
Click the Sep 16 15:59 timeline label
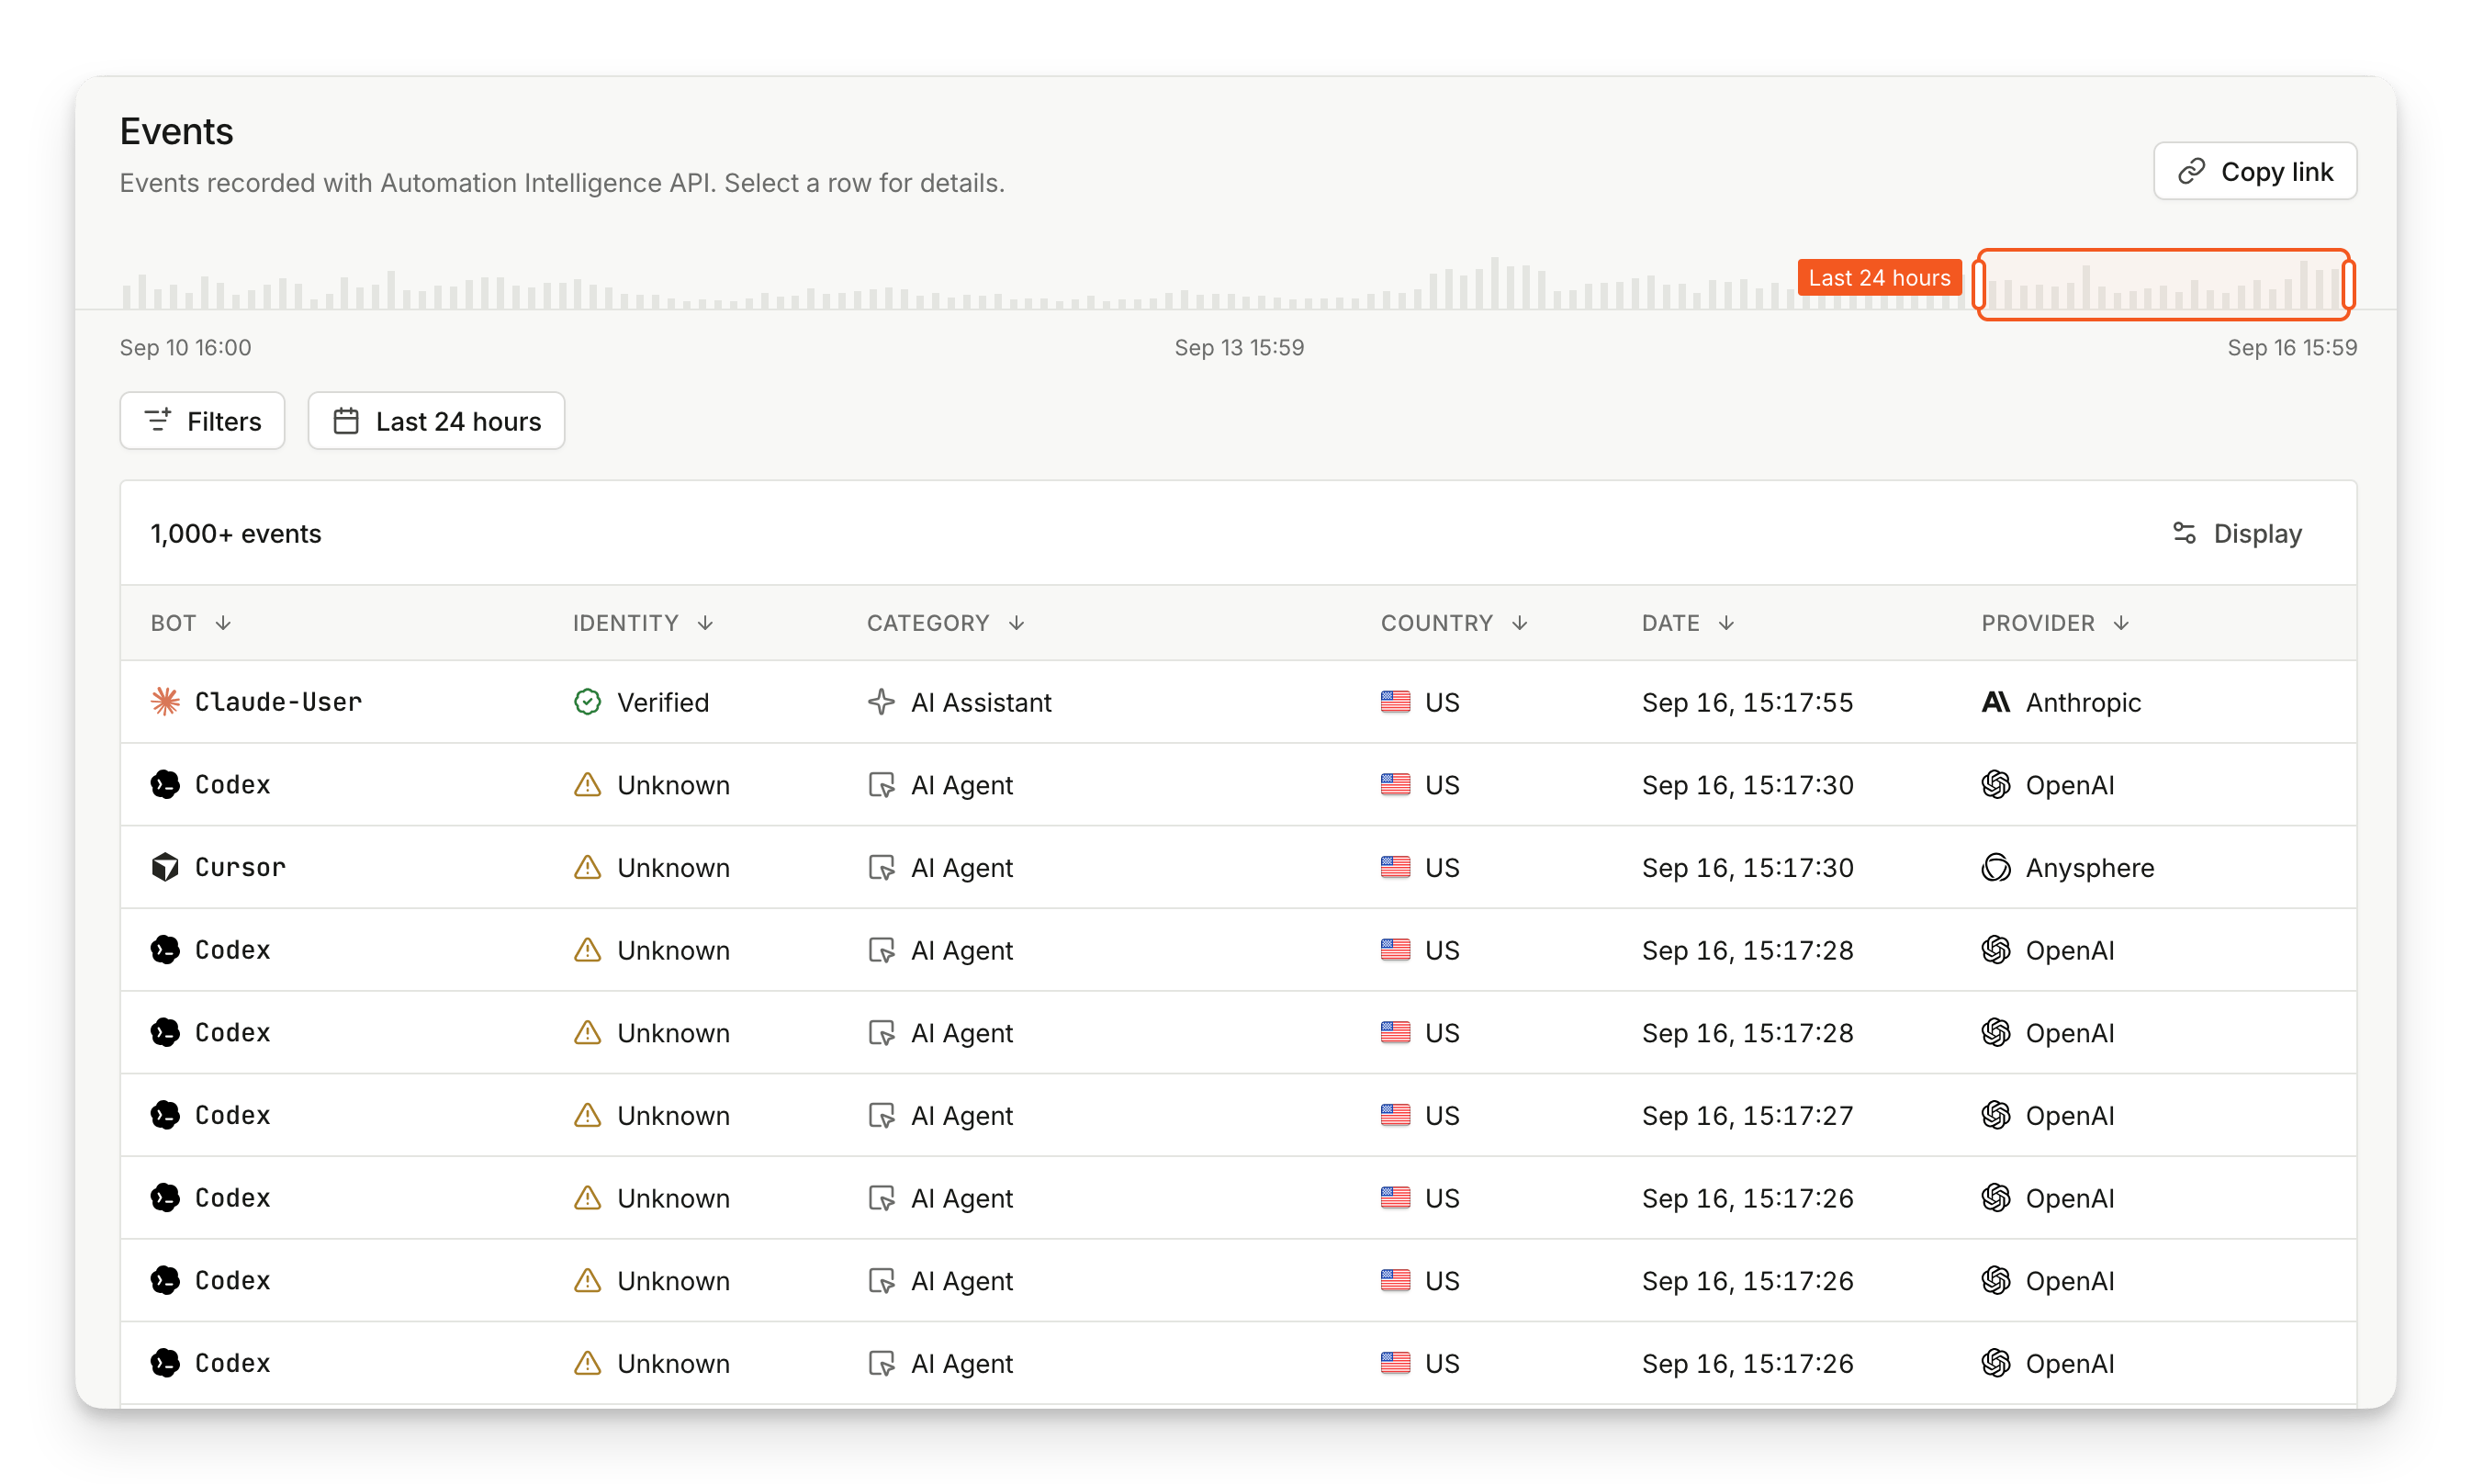[x=2292, y=347]
